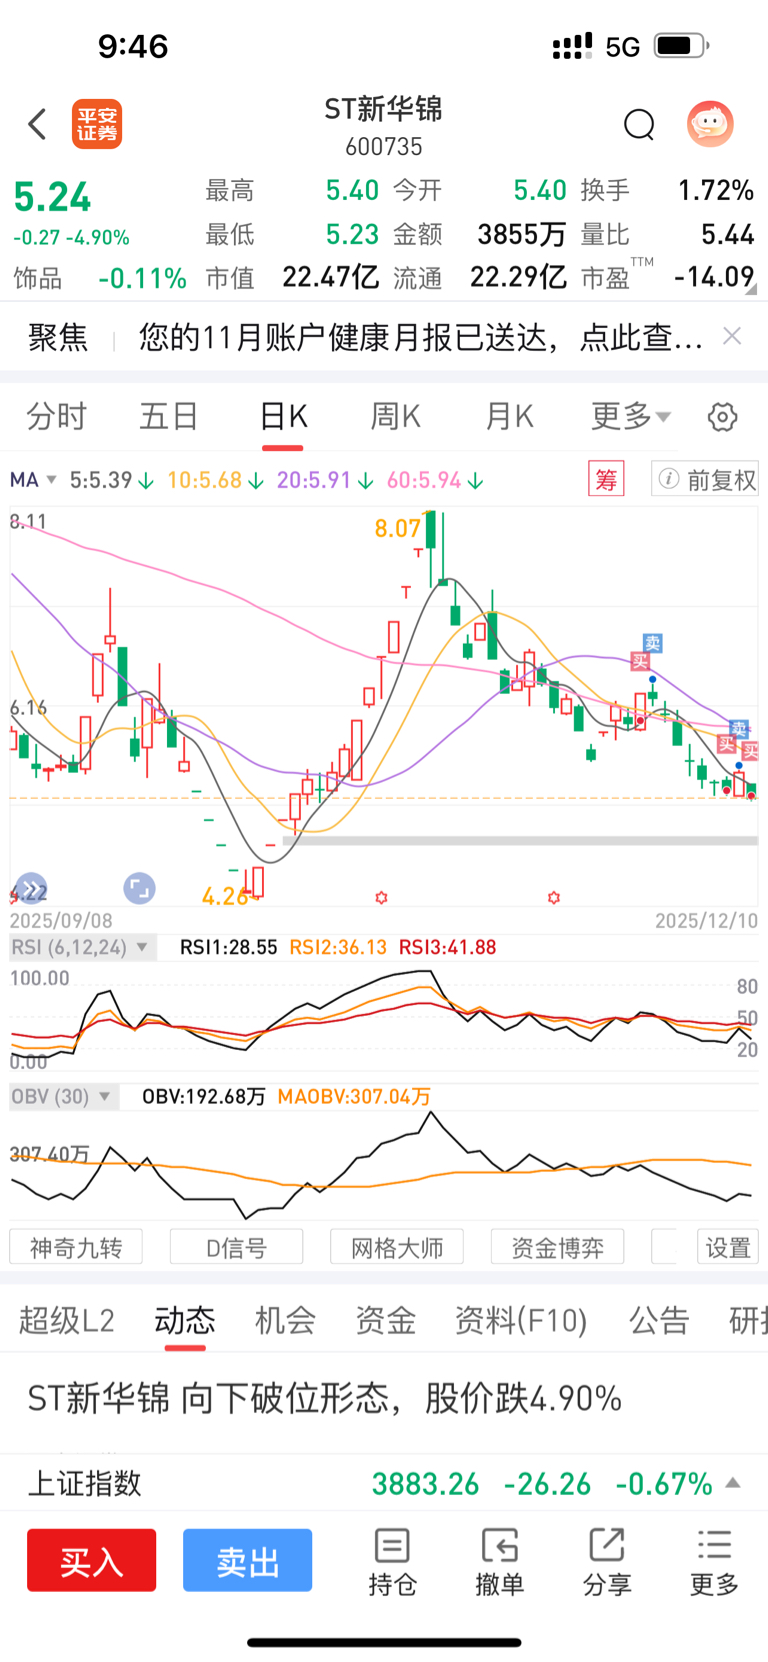768x1662 pixels.
Task: Tap the red 买 marker below it
Action: (640, 661)
